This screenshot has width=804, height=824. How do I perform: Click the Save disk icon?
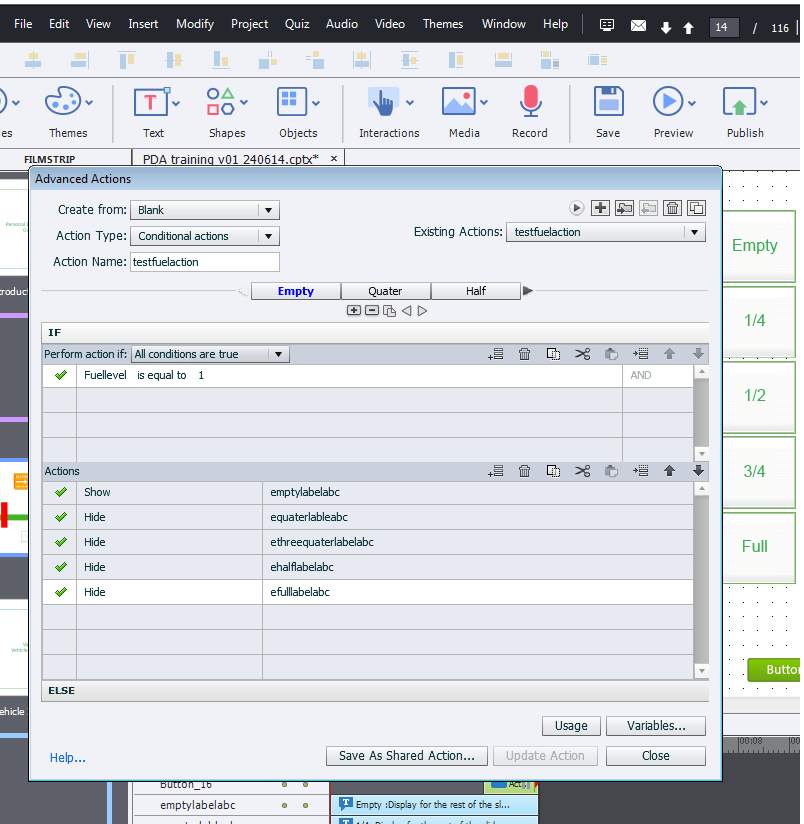[x=609, y=101]
